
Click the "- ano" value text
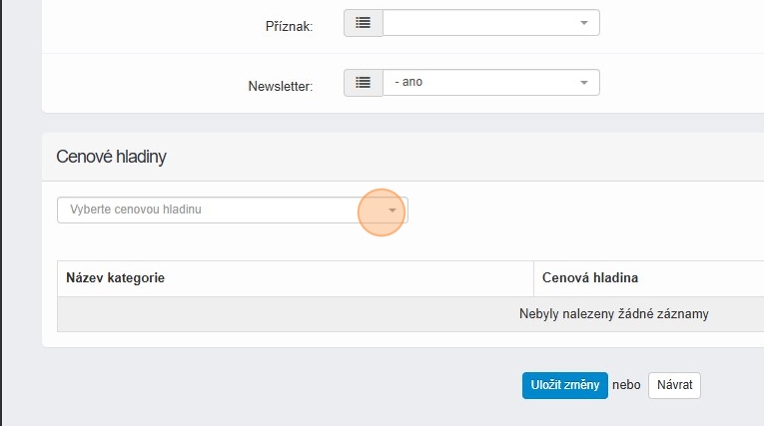tap(409, 82)
